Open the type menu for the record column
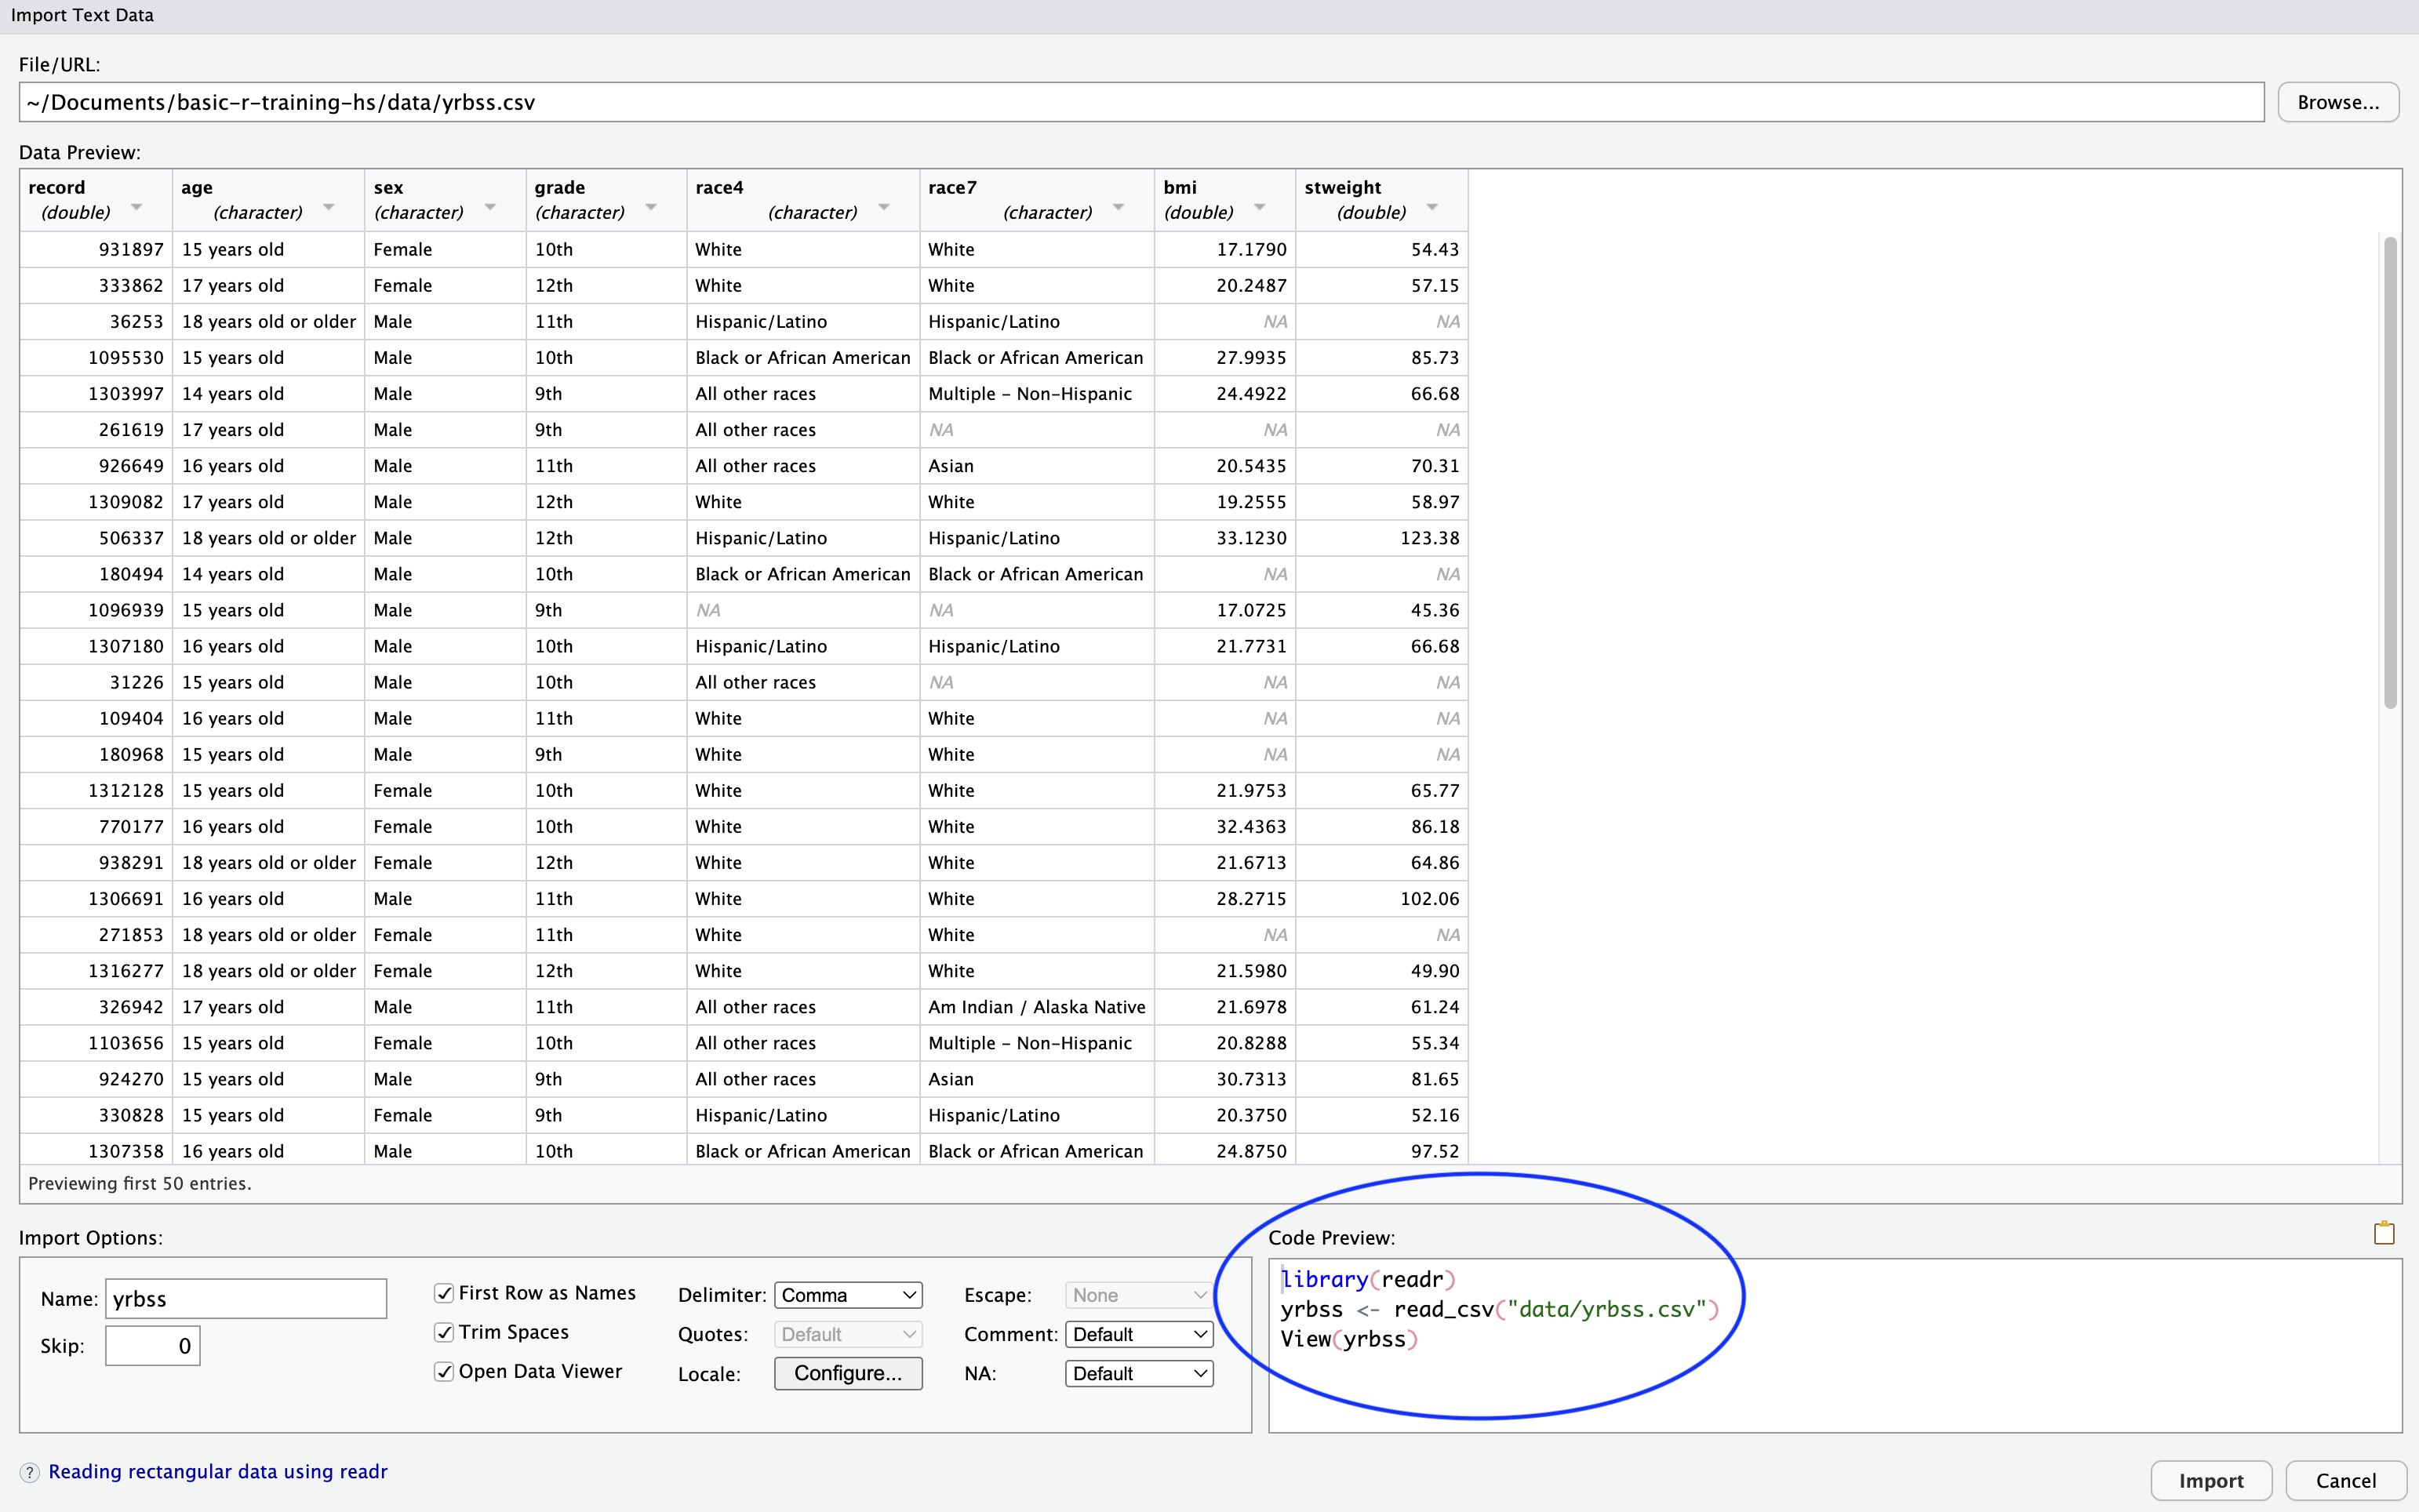The image size is (2419, 1512). pyautogui.click(x=136, y=207)
